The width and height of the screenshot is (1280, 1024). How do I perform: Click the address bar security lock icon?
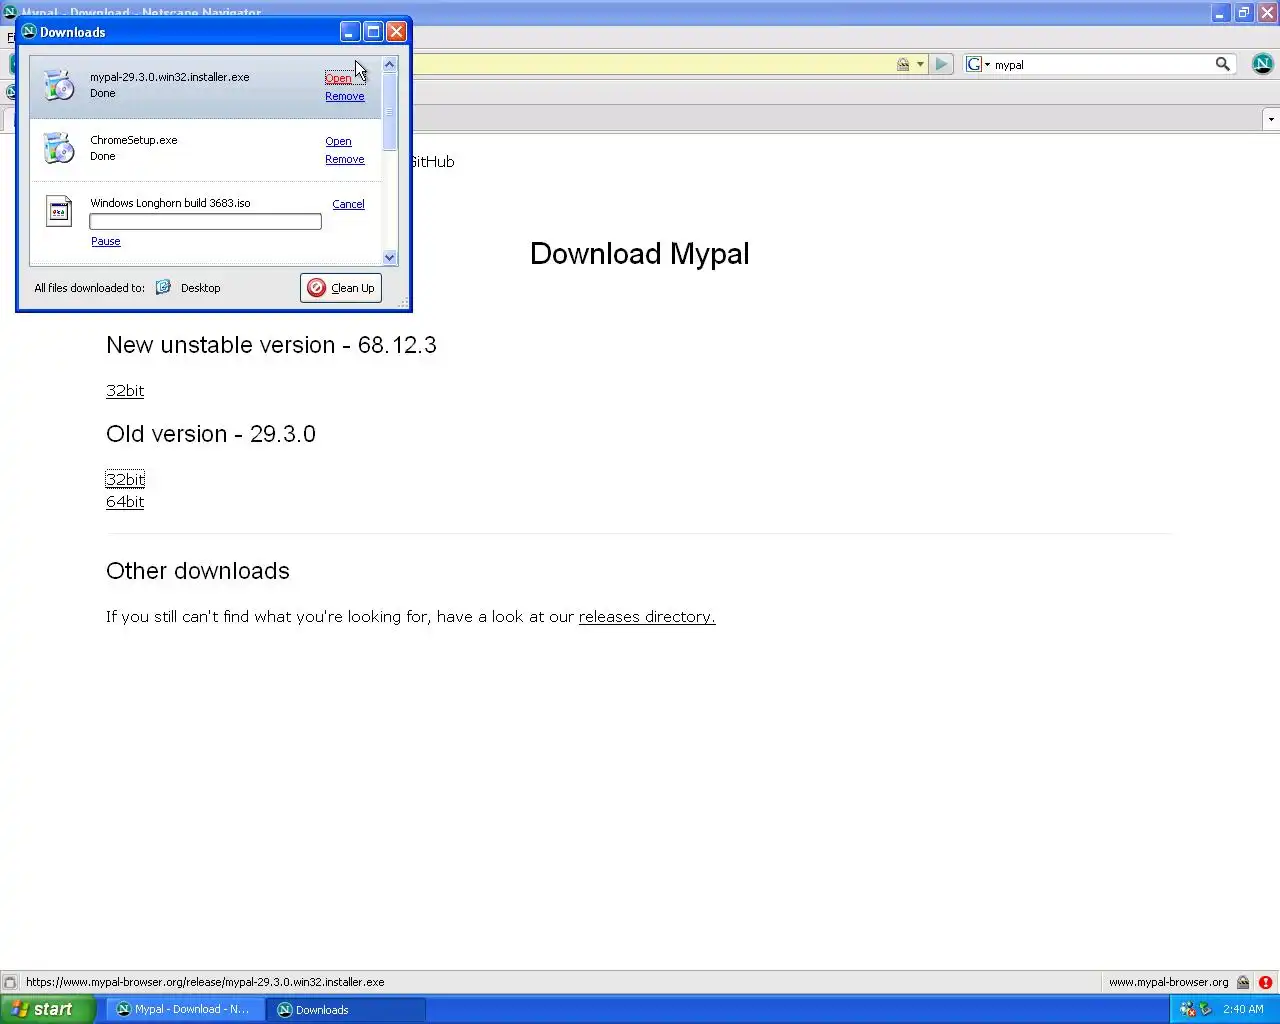(903, 64)
